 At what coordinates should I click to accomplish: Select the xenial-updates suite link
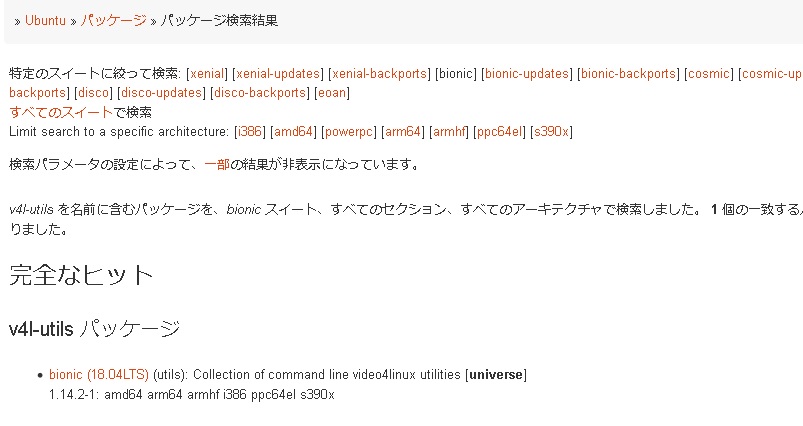coord(278,74)
